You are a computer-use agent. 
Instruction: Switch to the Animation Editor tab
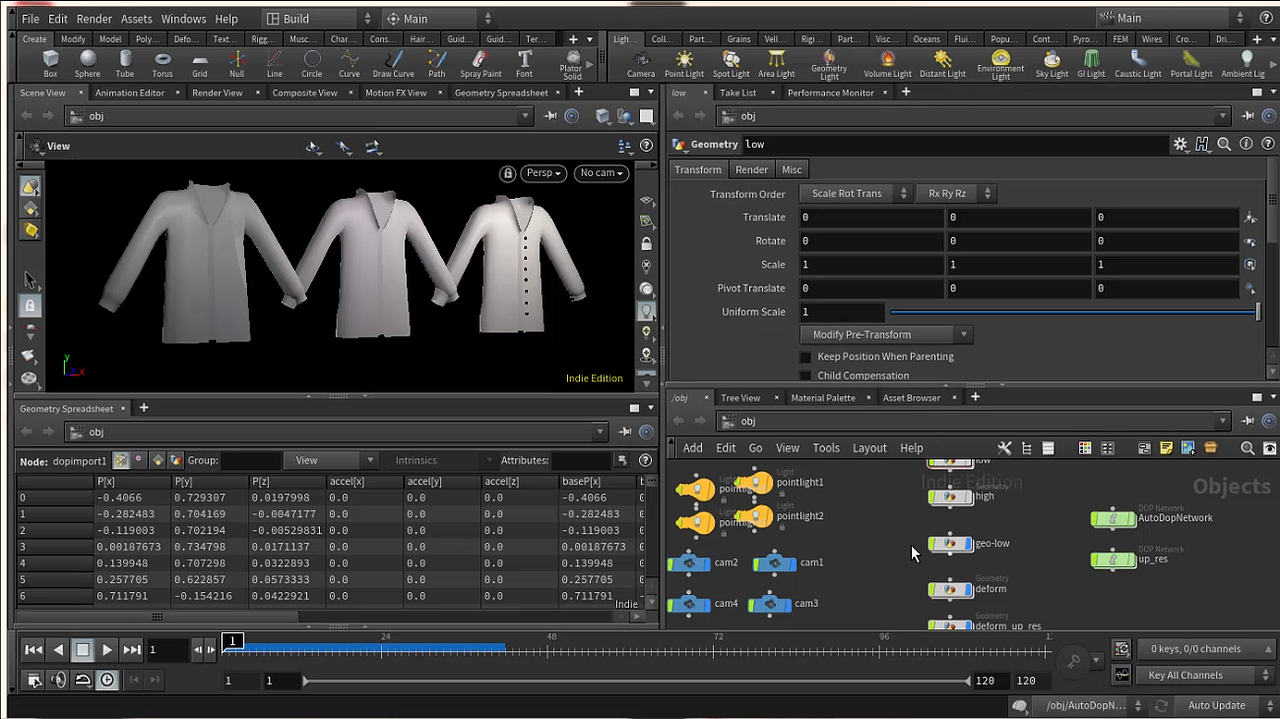pos(130,93)
